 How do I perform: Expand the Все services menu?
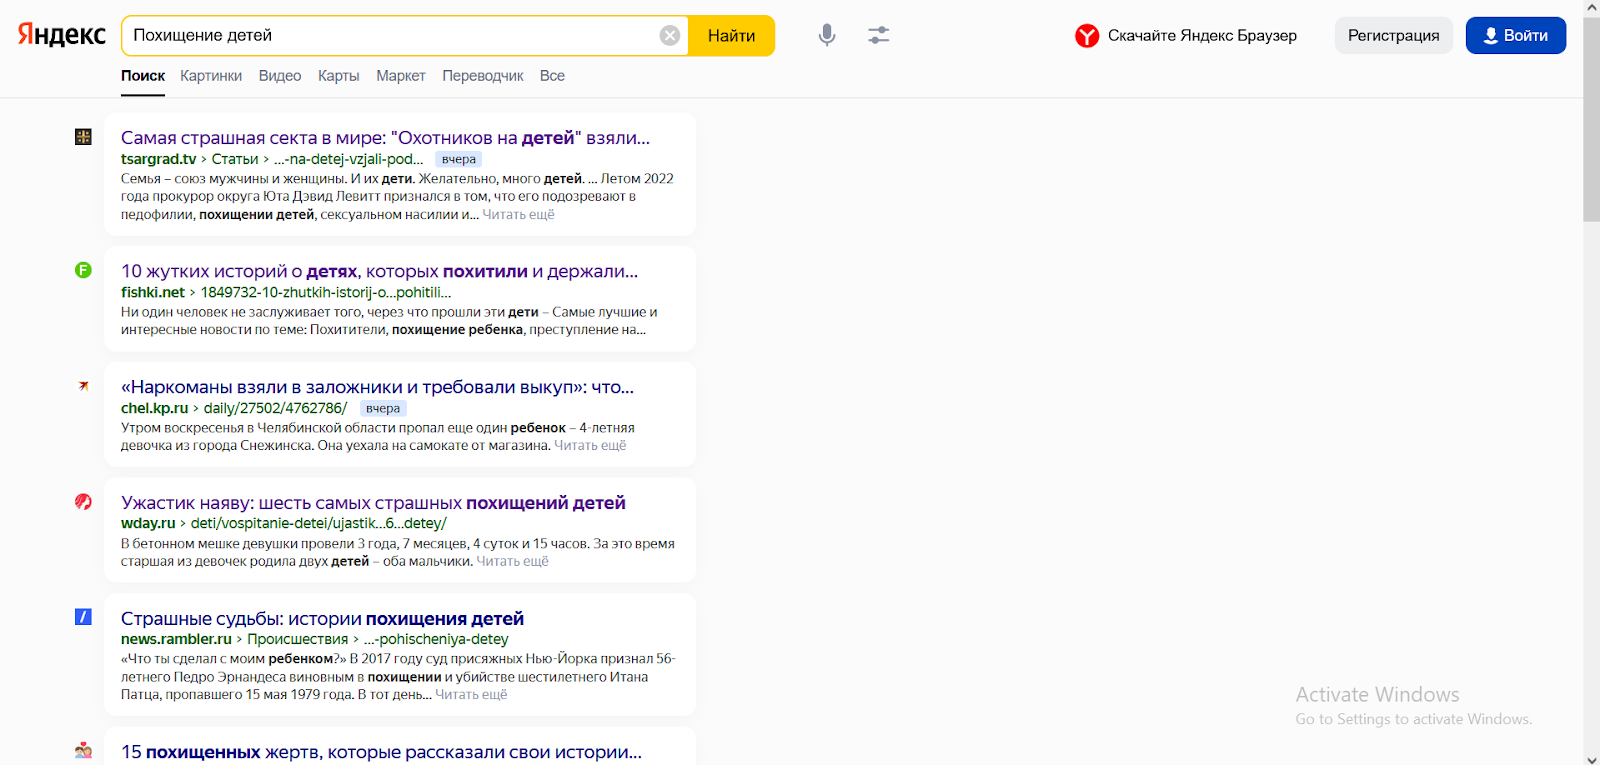pyautogui.click(x=552, y=76)
